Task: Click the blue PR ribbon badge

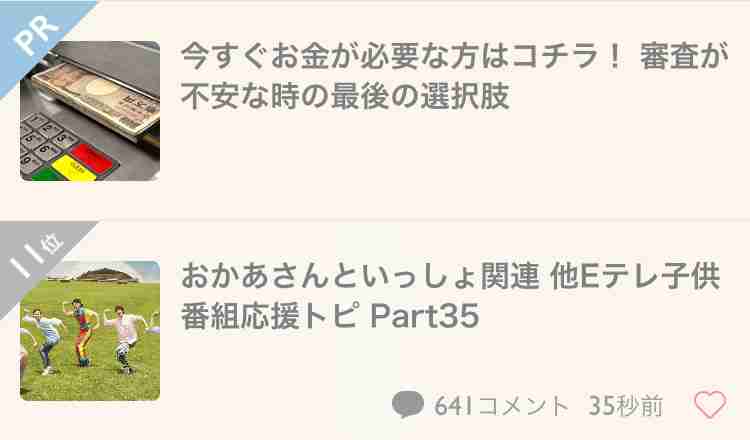Action: [36, 36]
